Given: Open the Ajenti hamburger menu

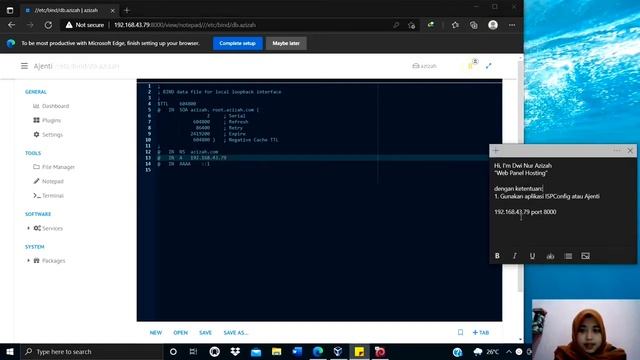Looking at the screenshot, I should click(24, 66).
